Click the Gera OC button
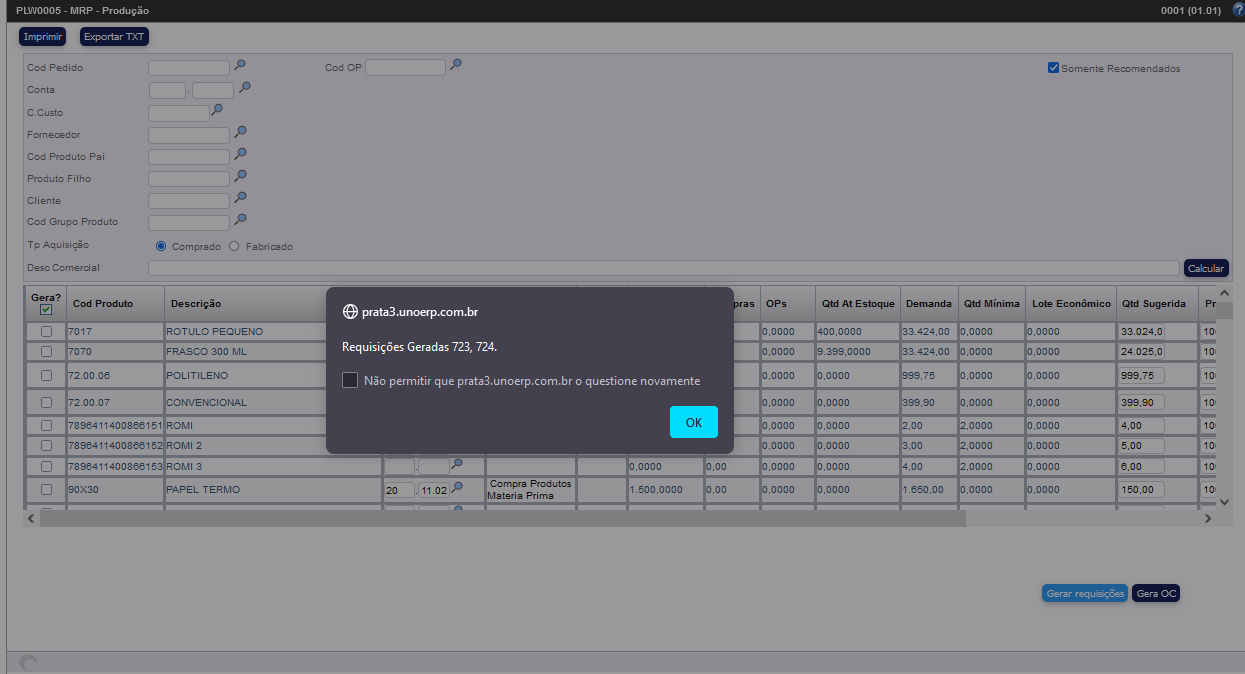 [x=1156, y=594]
